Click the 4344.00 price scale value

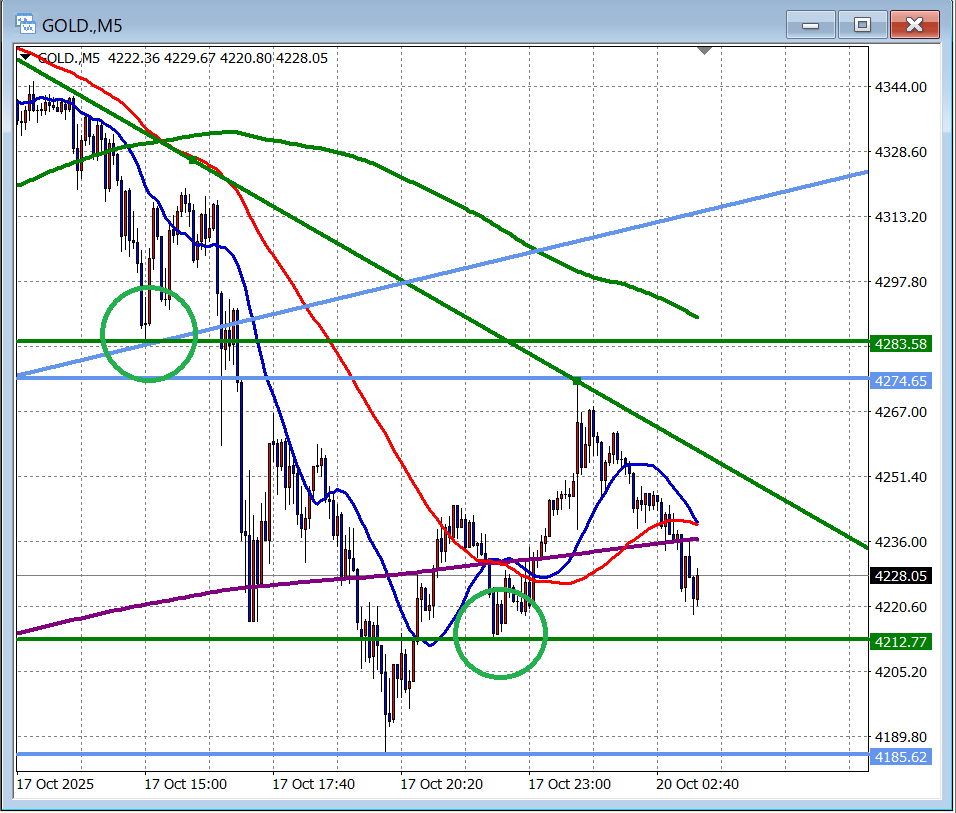pos(901,88)
